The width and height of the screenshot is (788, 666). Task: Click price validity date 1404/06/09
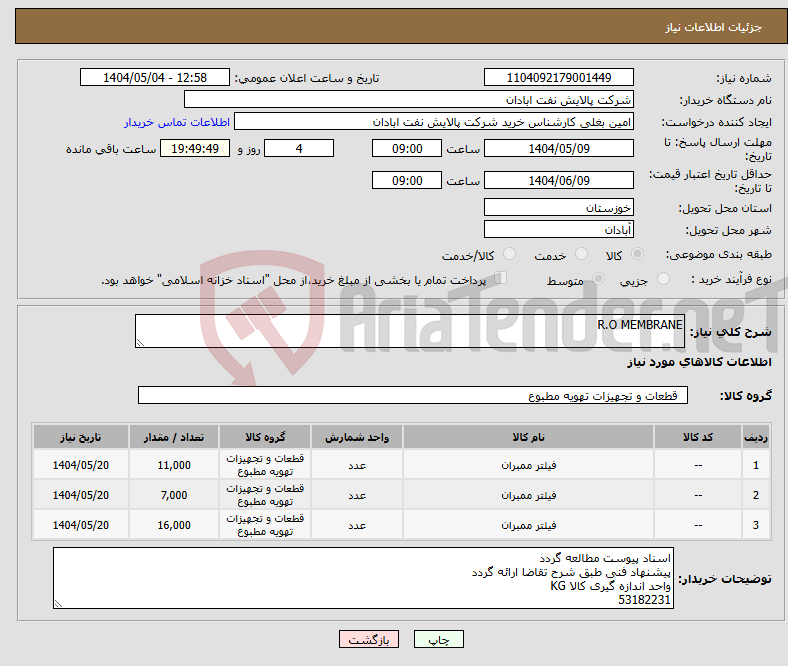click(x=558, y=180)
